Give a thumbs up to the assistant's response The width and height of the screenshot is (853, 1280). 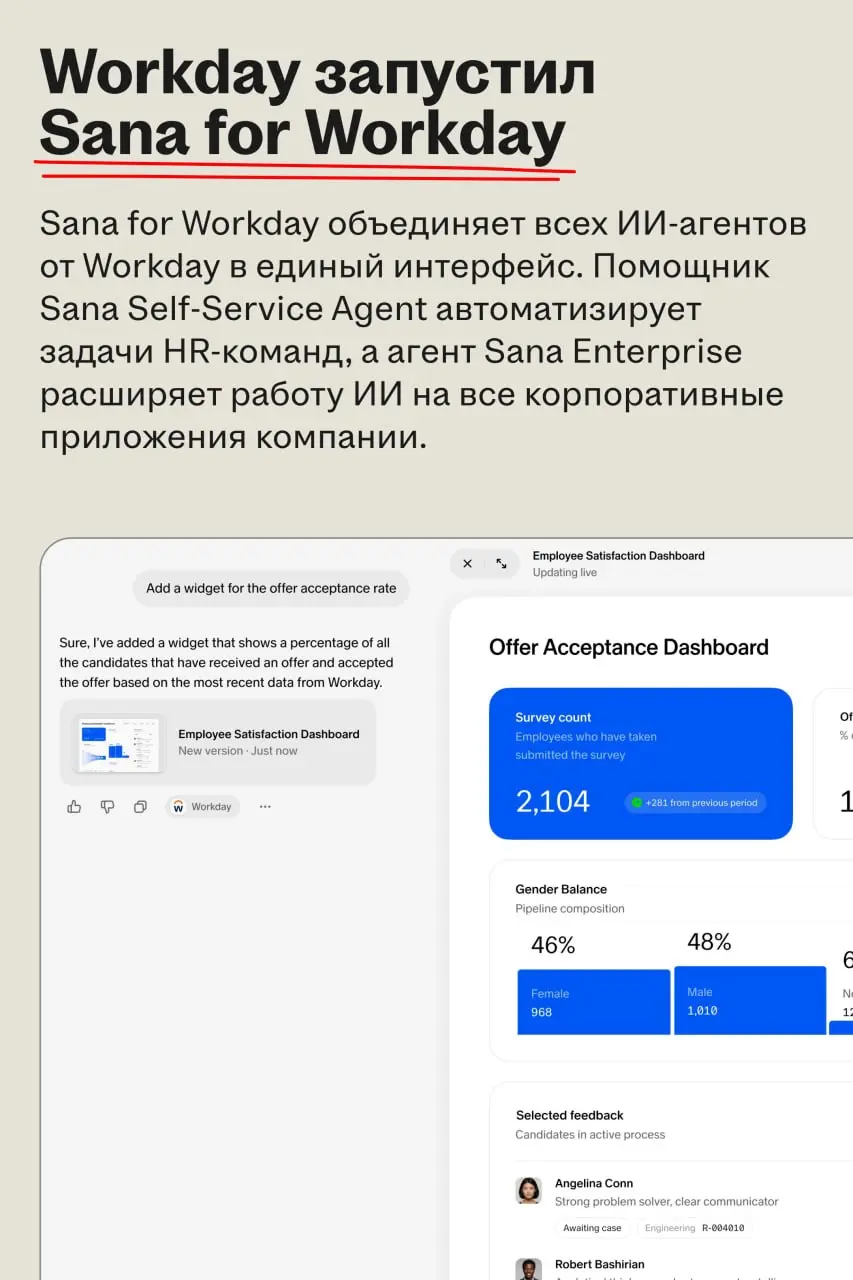74,806
